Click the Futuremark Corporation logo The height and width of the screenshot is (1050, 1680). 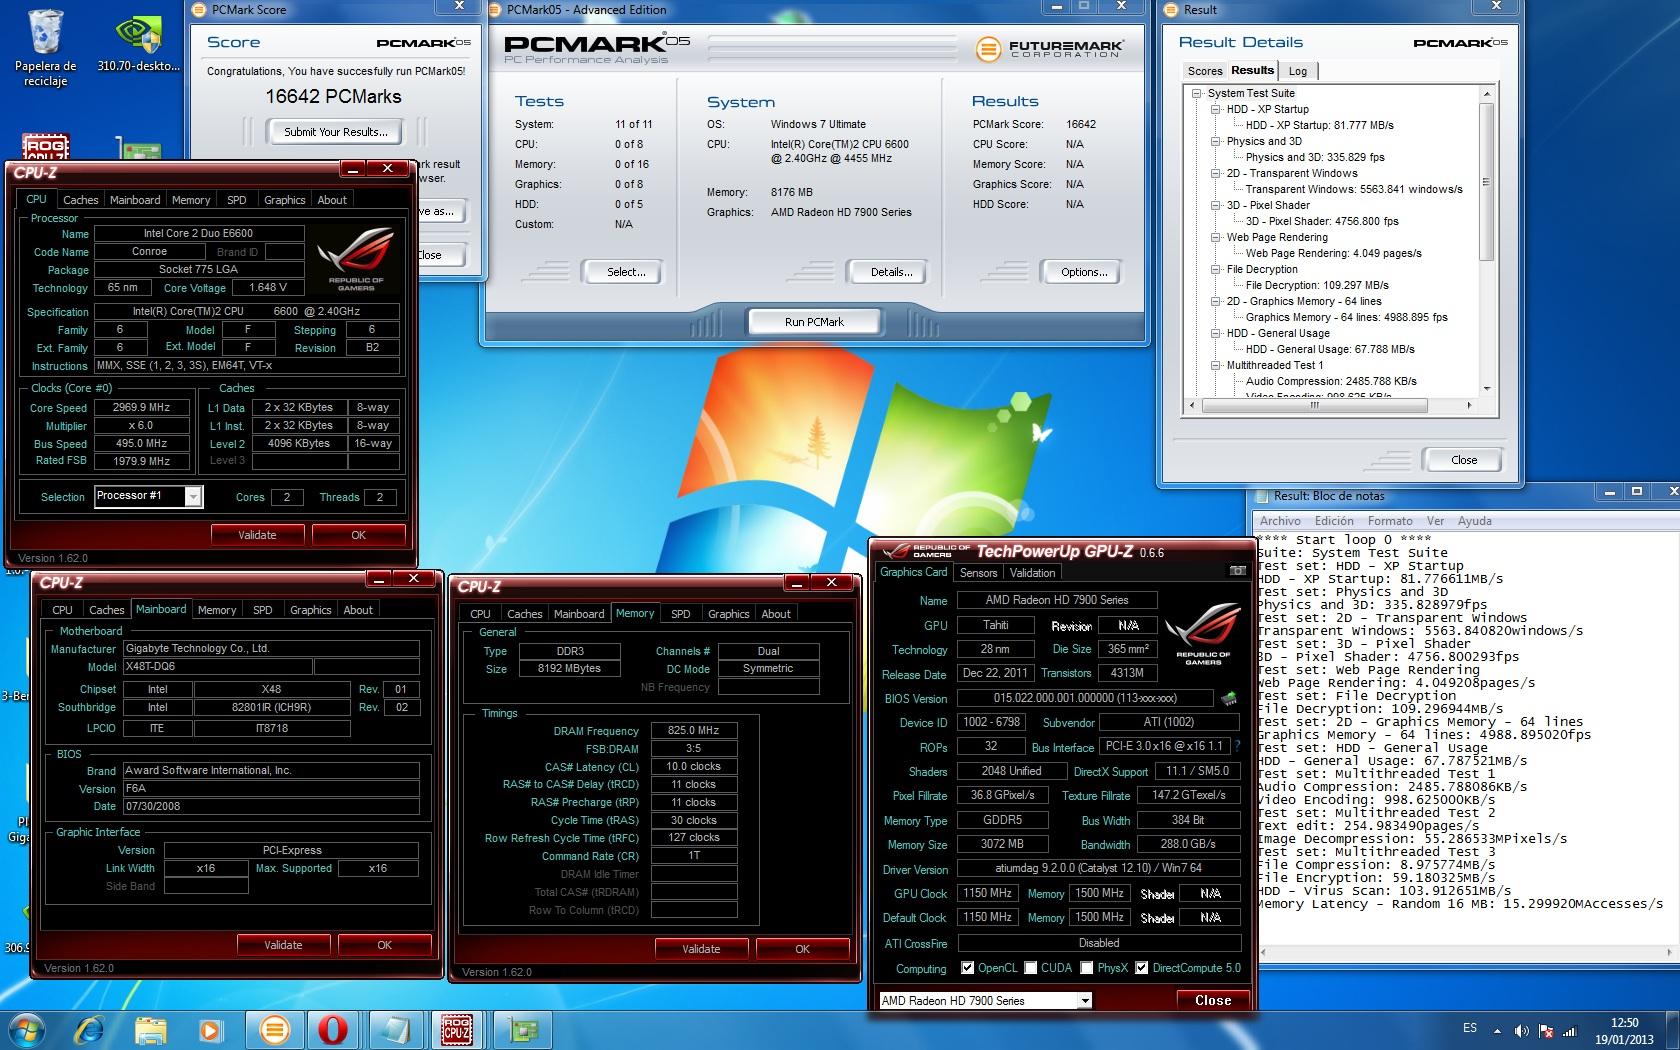coord(1049,47)
